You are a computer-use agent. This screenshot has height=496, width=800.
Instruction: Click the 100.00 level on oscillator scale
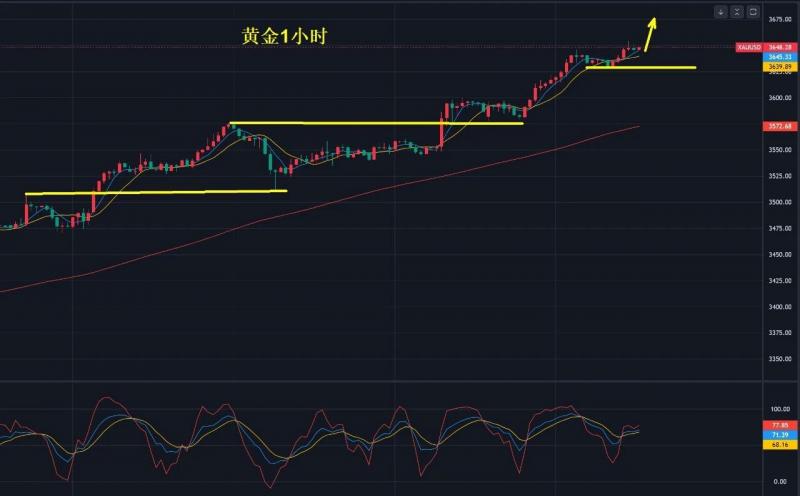(x=780, y=409)
